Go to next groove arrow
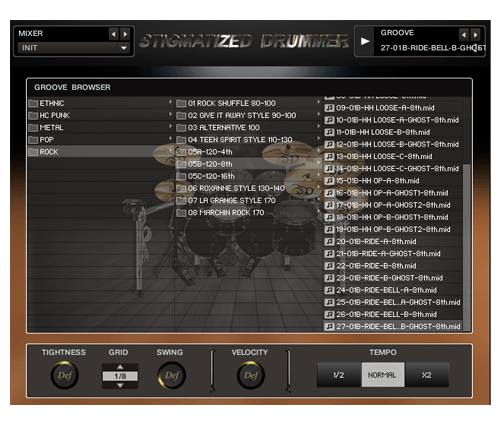 [x=475, y=34]
